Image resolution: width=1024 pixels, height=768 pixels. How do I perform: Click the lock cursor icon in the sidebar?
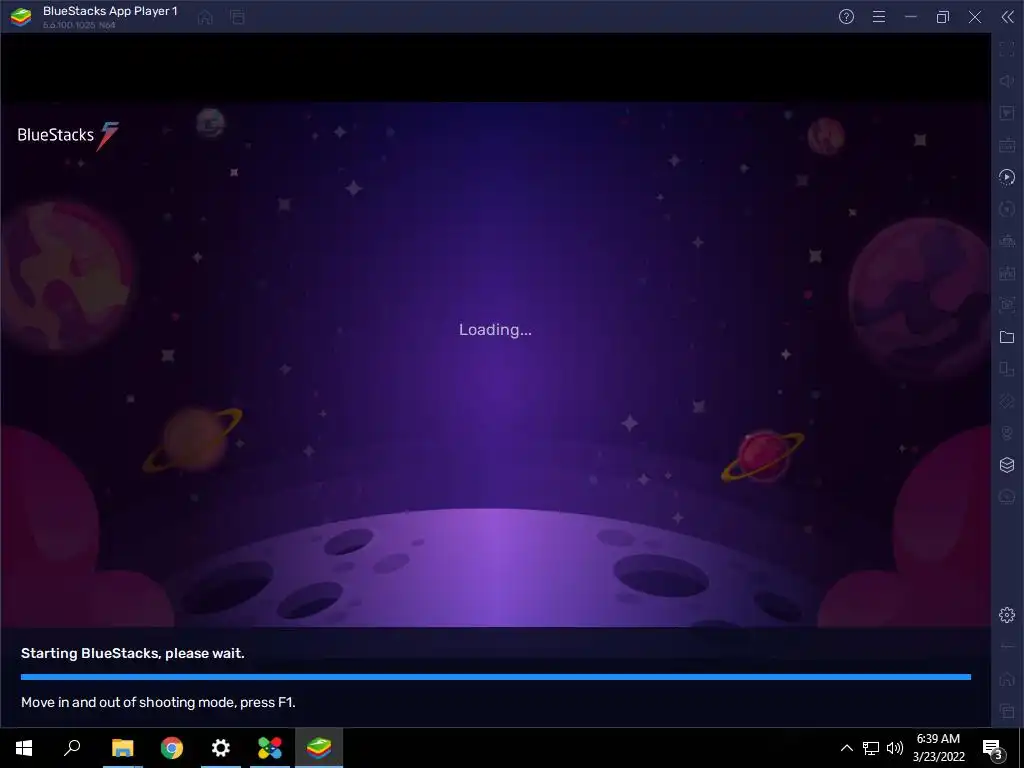tap(1007, 113)
